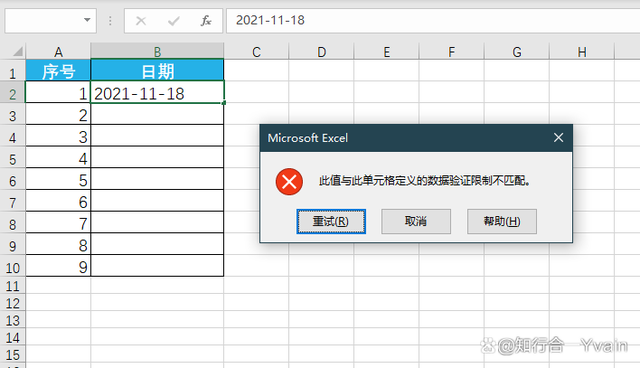
Task: Click cell A4 with value 3
Action: [58, 135]
